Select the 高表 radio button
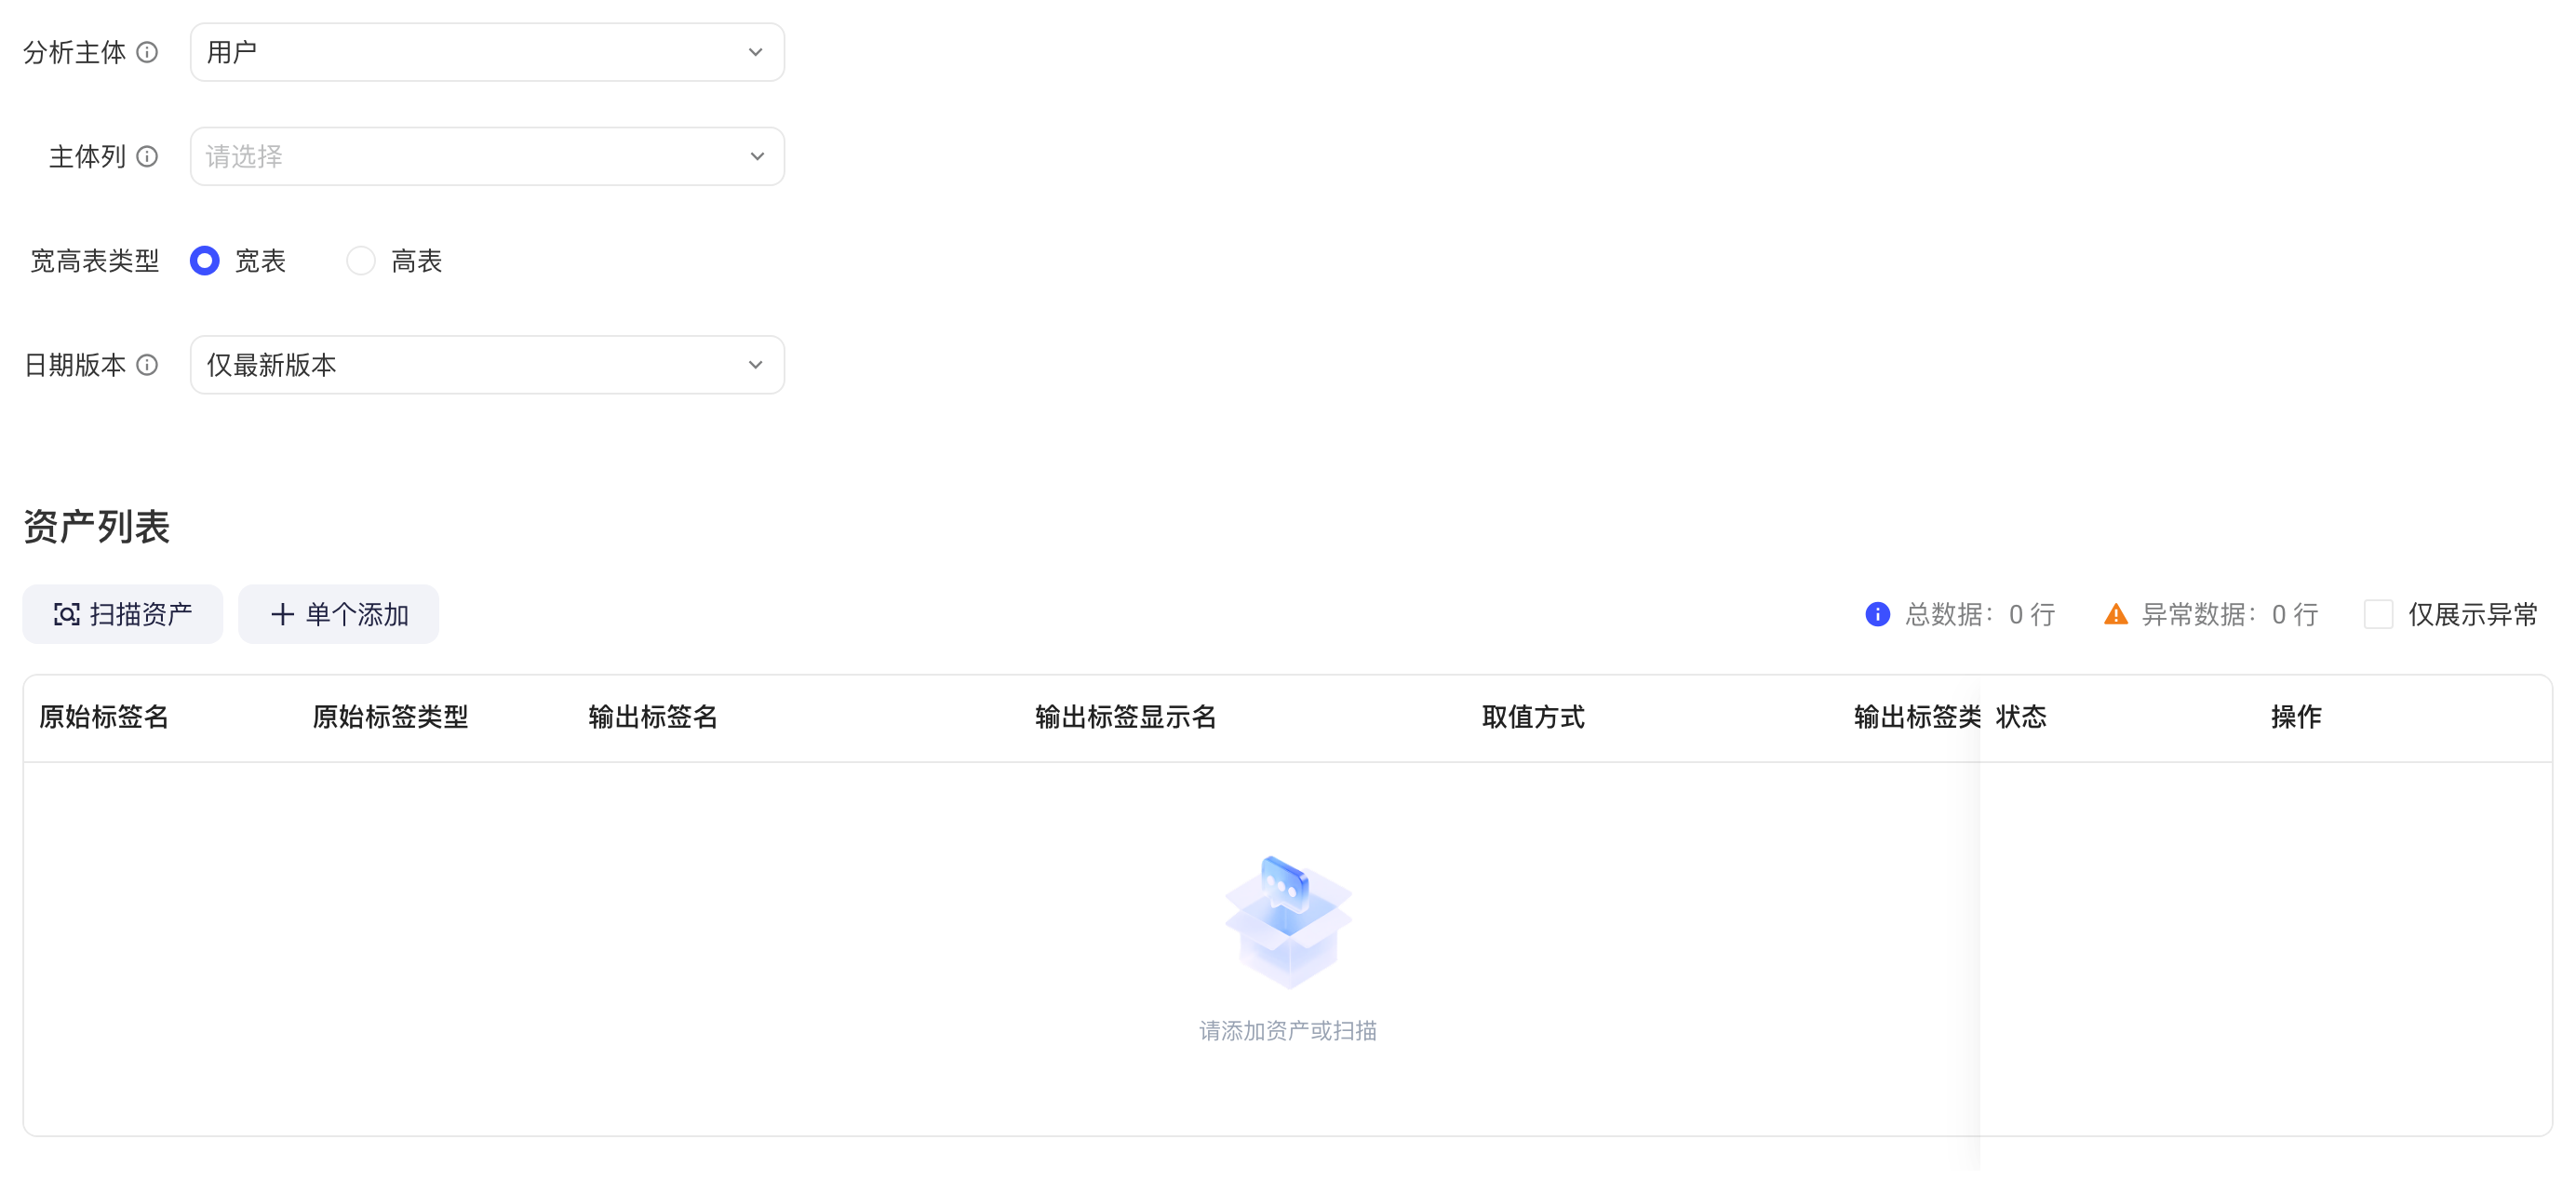Screen dimensions: 2576x1193 (x=360, y=261)
